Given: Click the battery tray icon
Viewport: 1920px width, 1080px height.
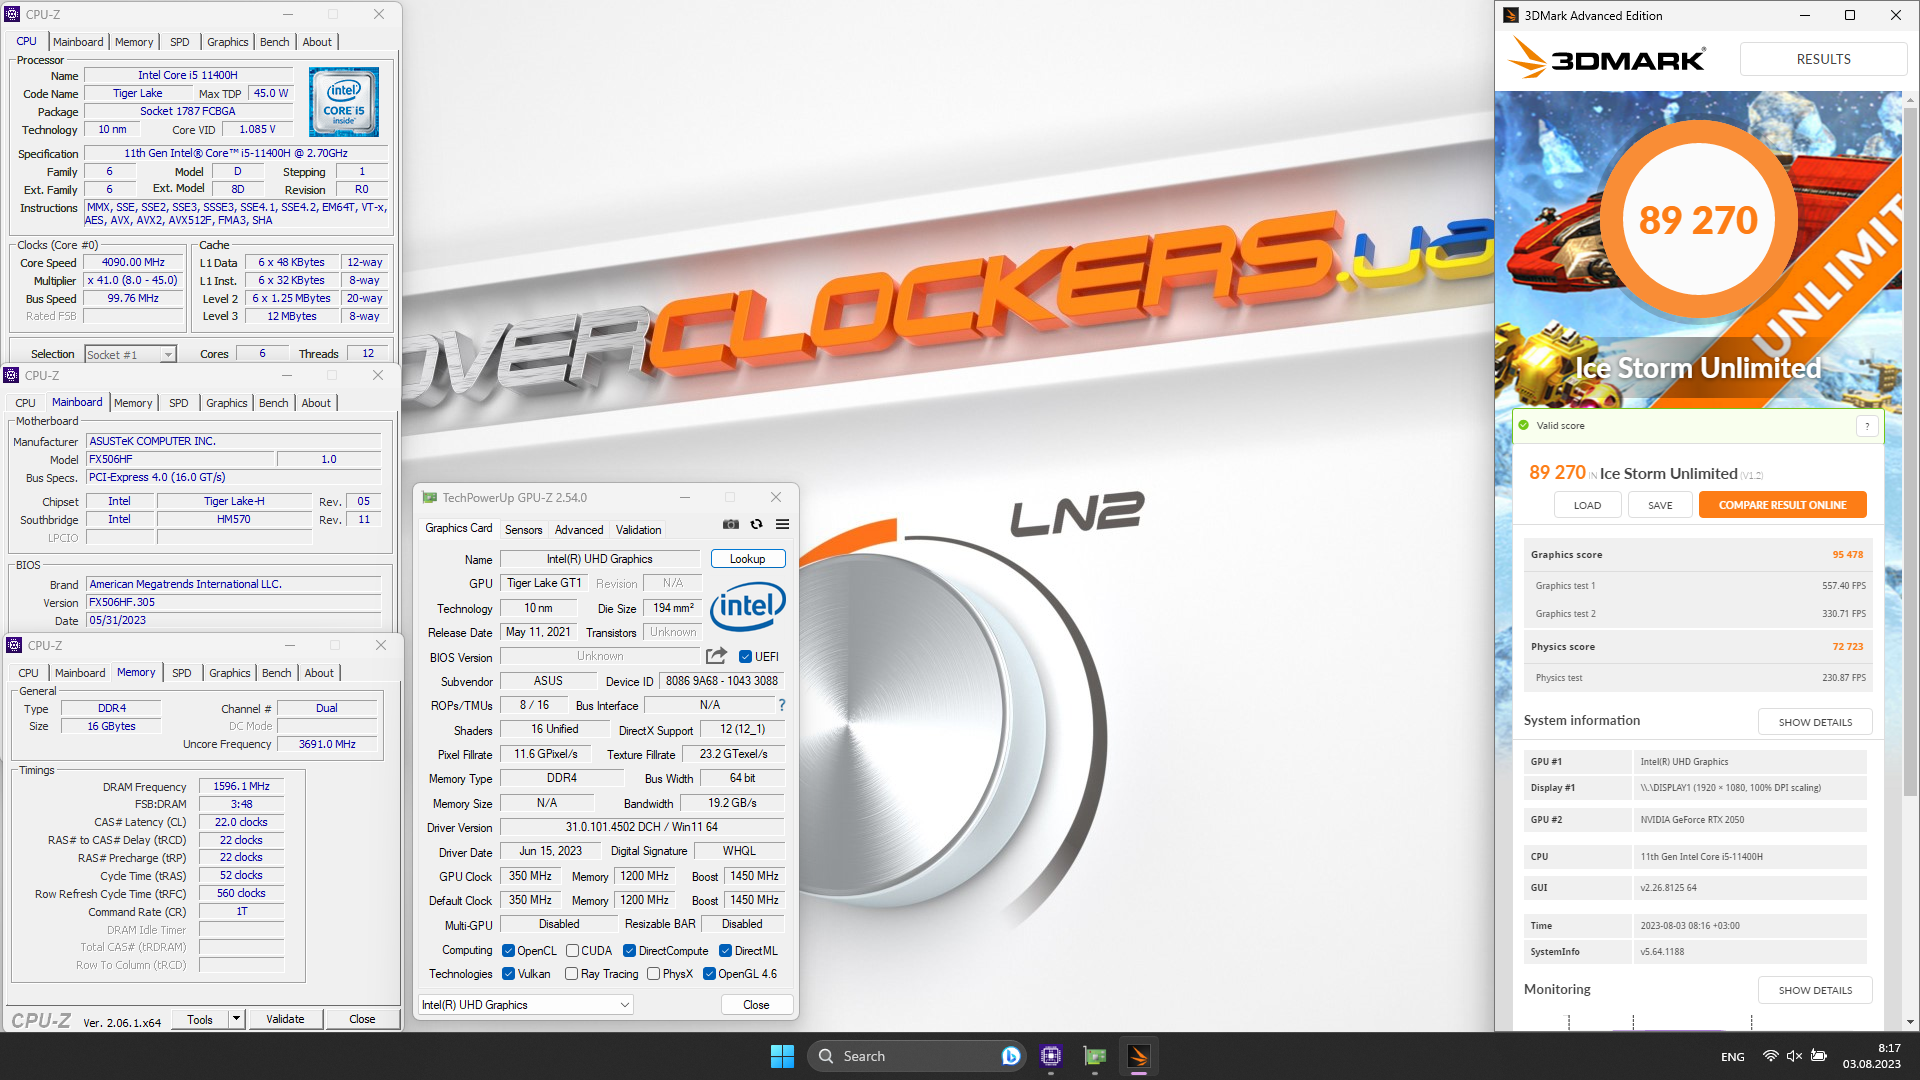Looking at the screenshot, I should point(1819,1056).
